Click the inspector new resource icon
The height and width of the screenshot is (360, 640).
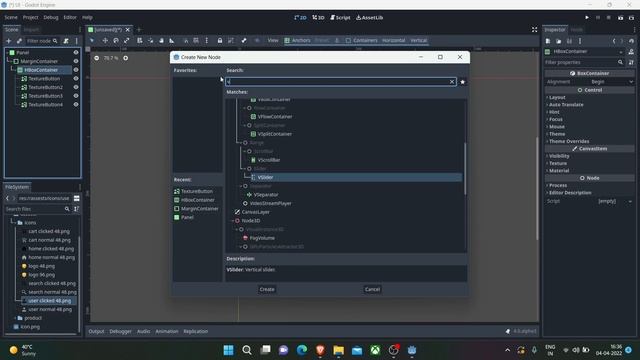coord(548,41)
